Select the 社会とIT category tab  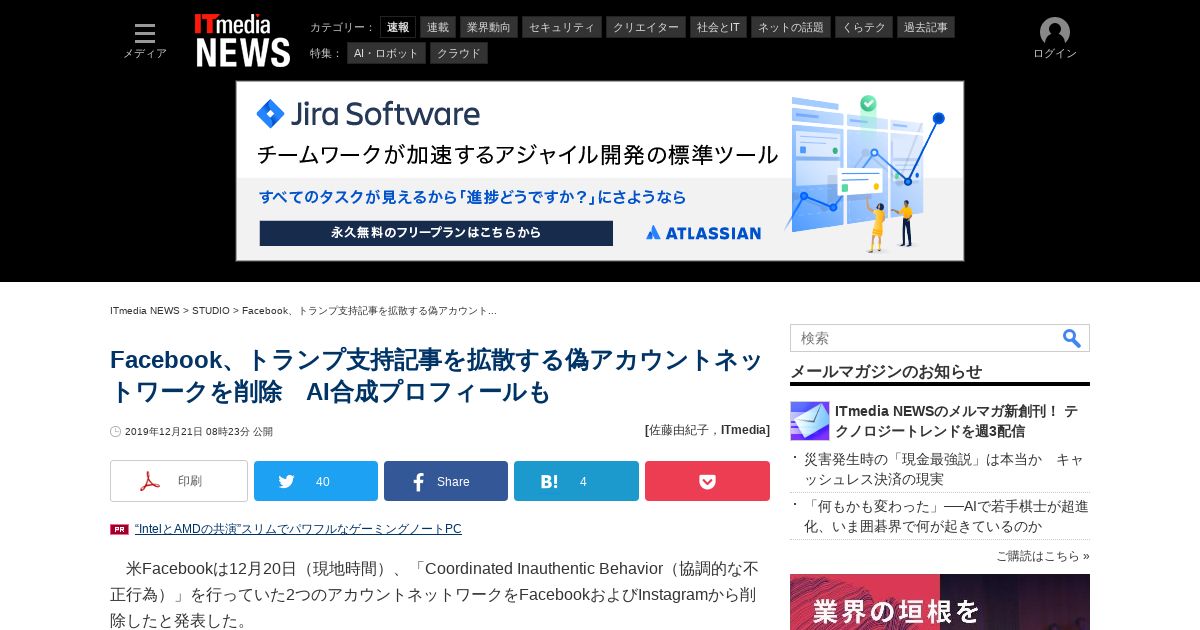point(718,27)
